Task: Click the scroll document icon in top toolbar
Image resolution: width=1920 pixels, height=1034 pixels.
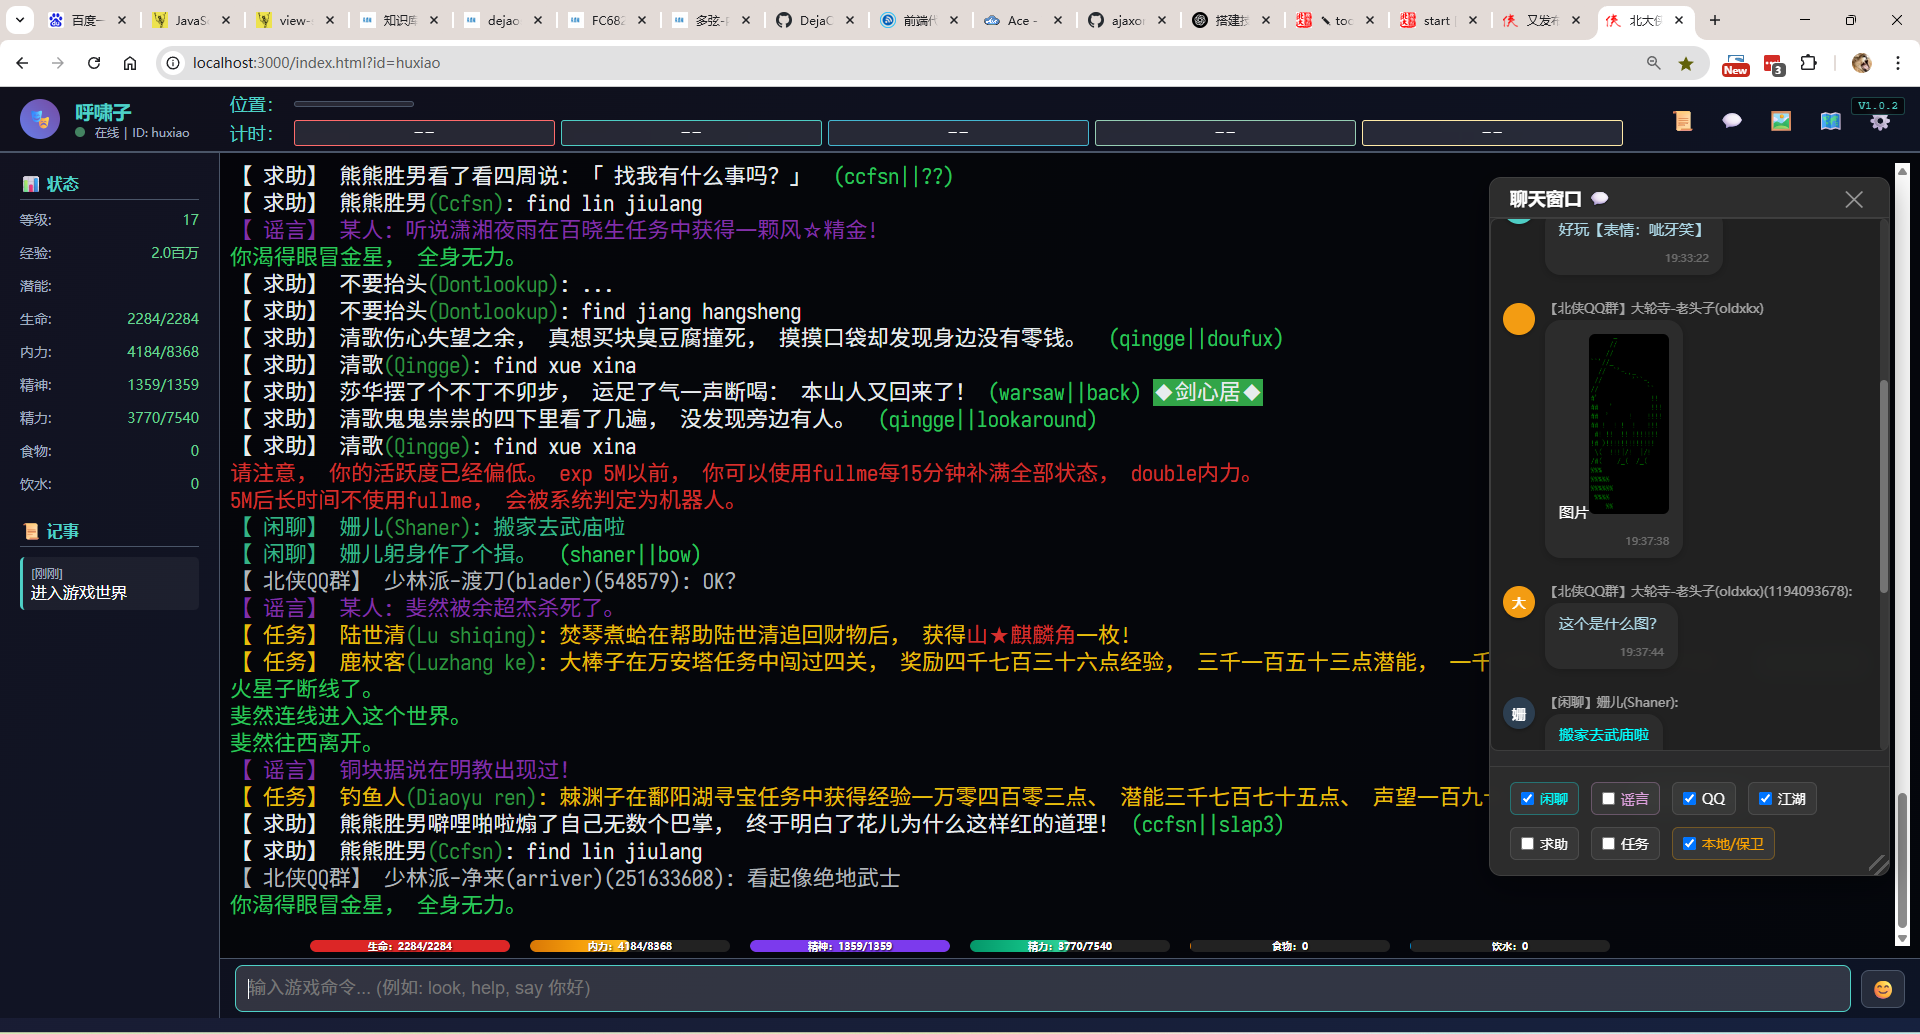Action: click(x=1683, y=120)
